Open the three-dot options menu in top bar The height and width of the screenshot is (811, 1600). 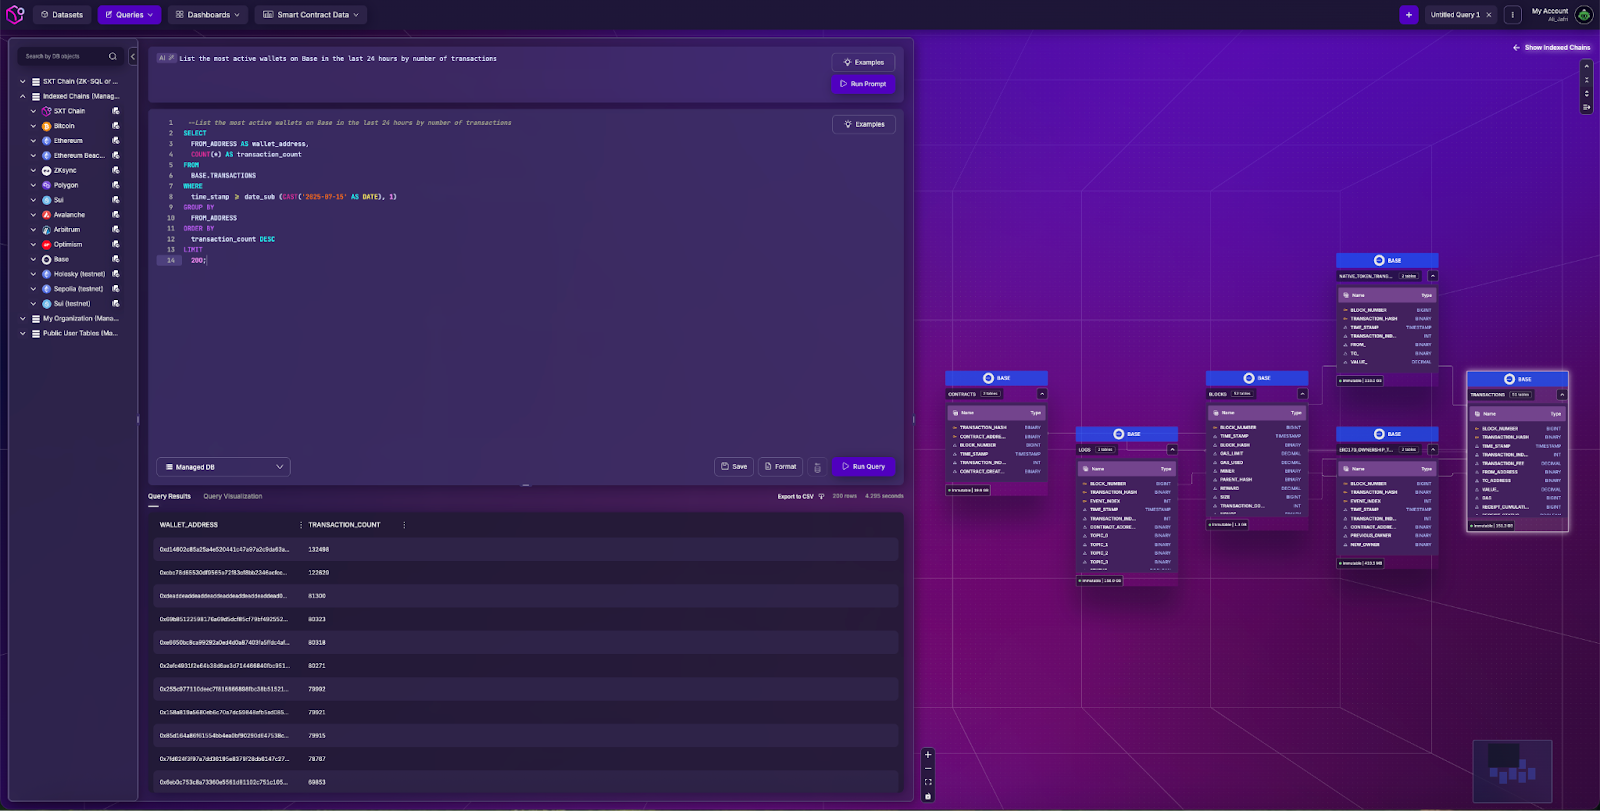[x=1513, y=15]
